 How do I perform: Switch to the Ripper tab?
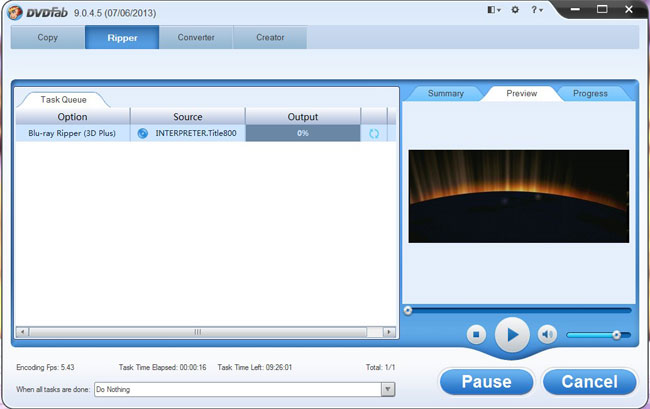click(122, 37)
